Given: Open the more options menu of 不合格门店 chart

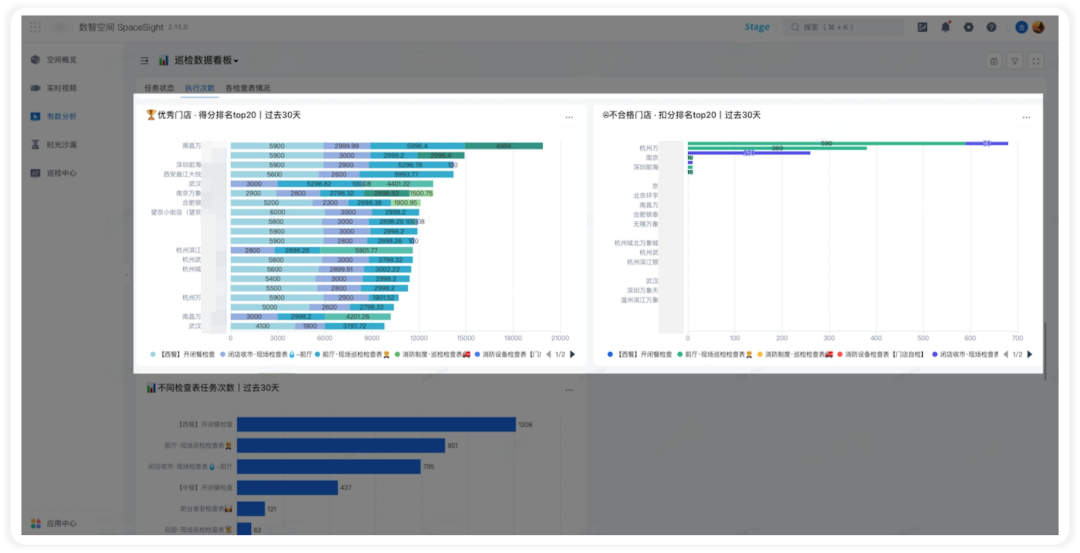Looking at the screenshot, I should click(1026, 117).
